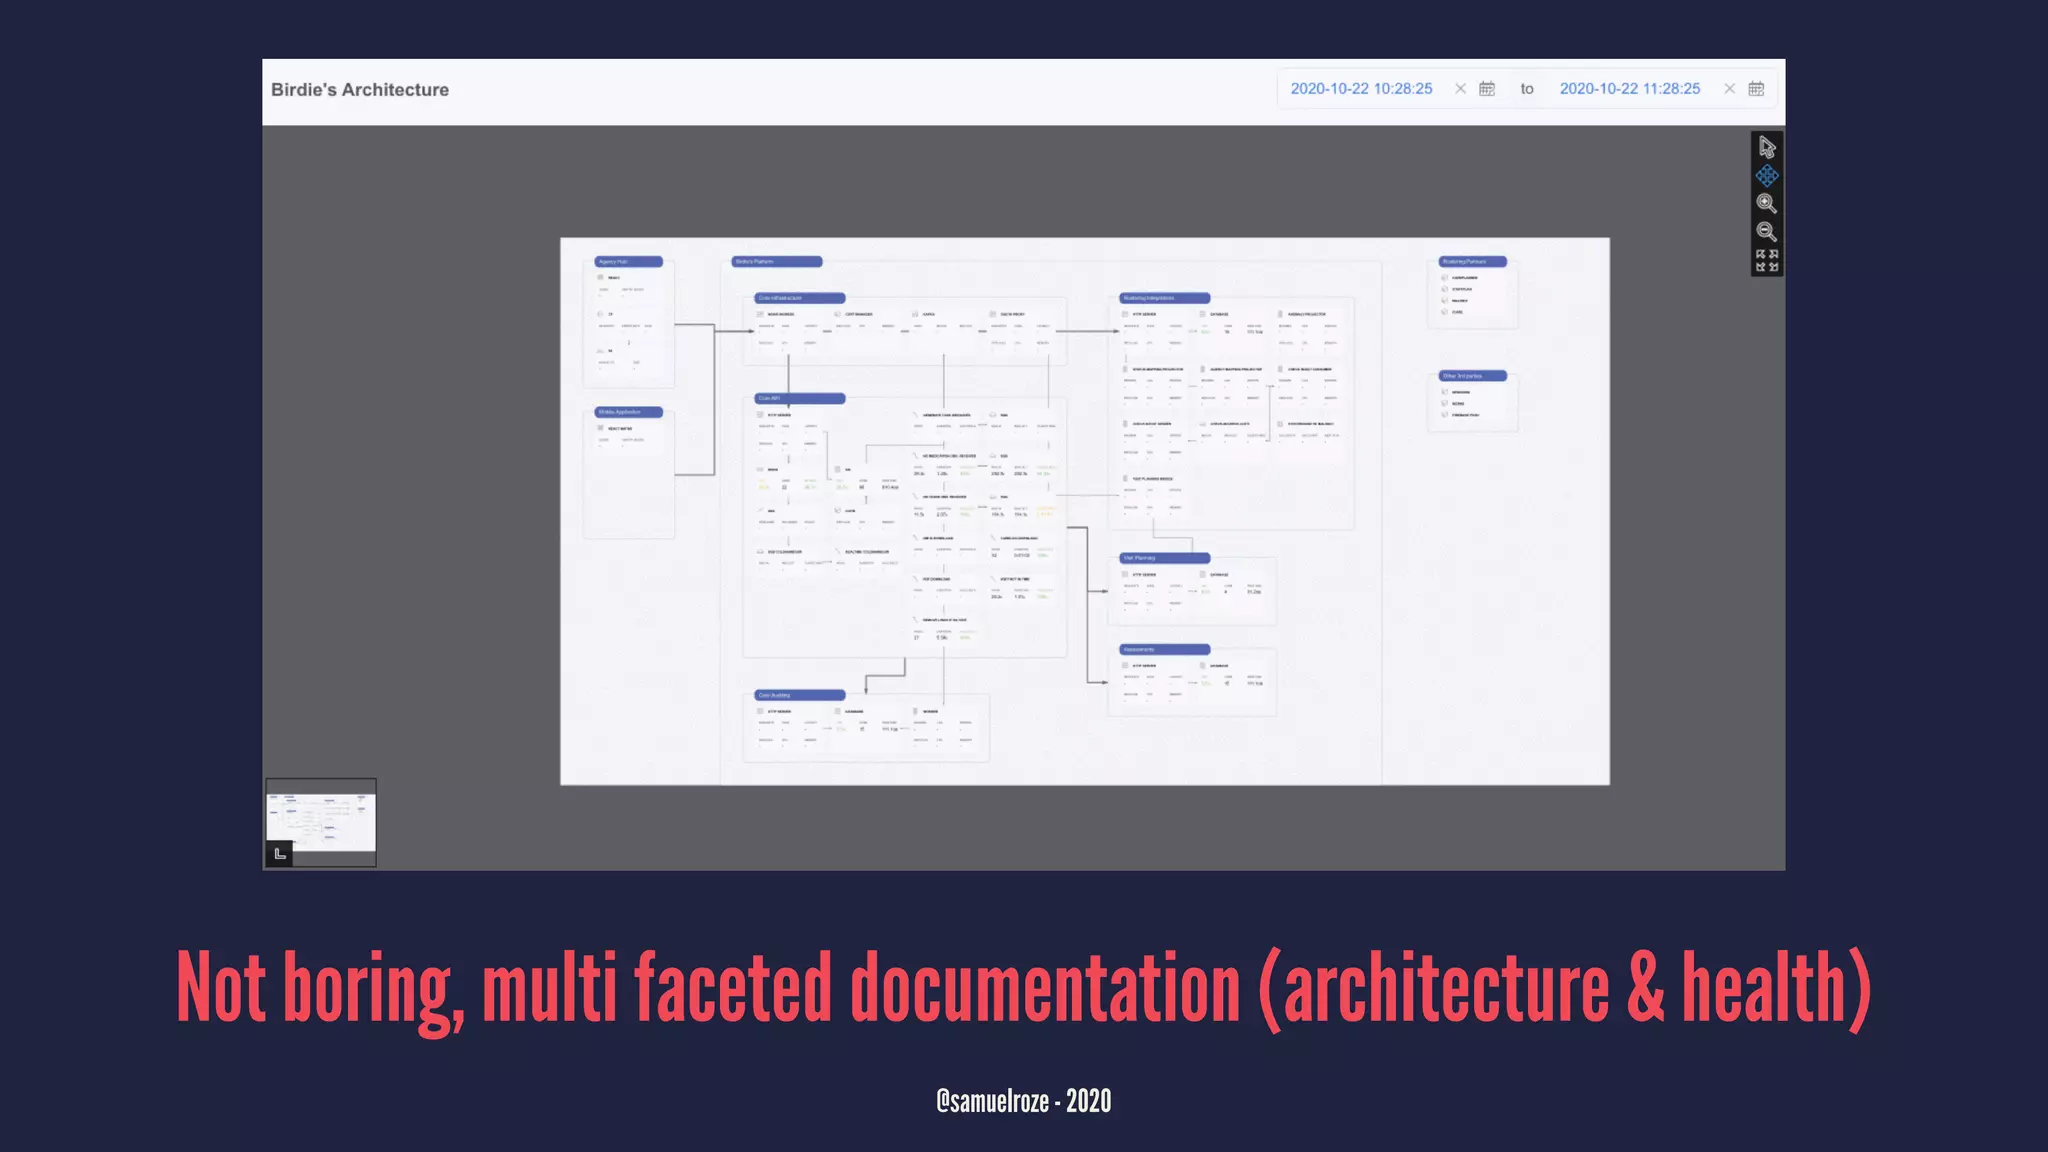2048x1152 pixels.
Task: Select the Birdie's Platform group label
Action: point(777,262)
